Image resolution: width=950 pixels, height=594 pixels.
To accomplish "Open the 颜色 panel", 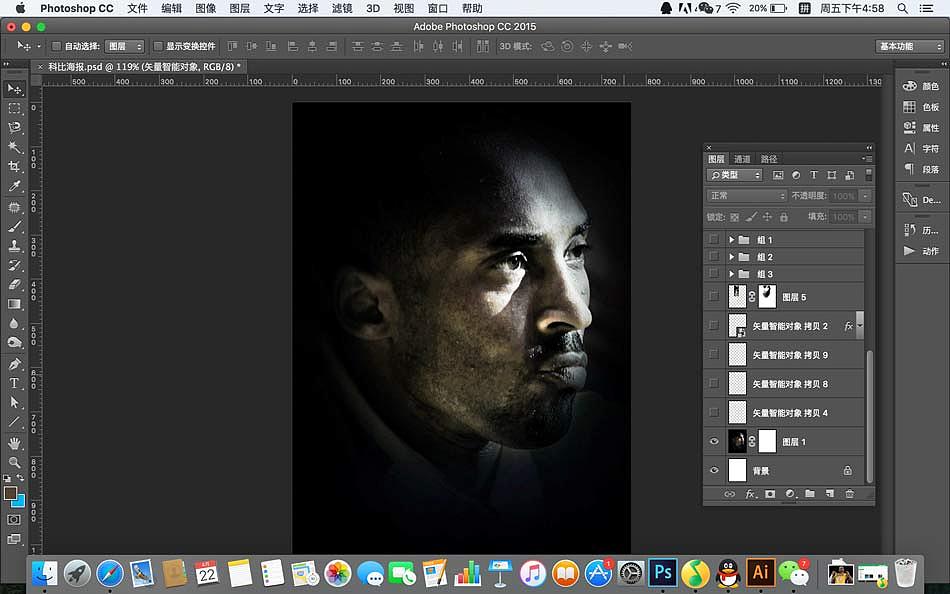I will [920, 86].
